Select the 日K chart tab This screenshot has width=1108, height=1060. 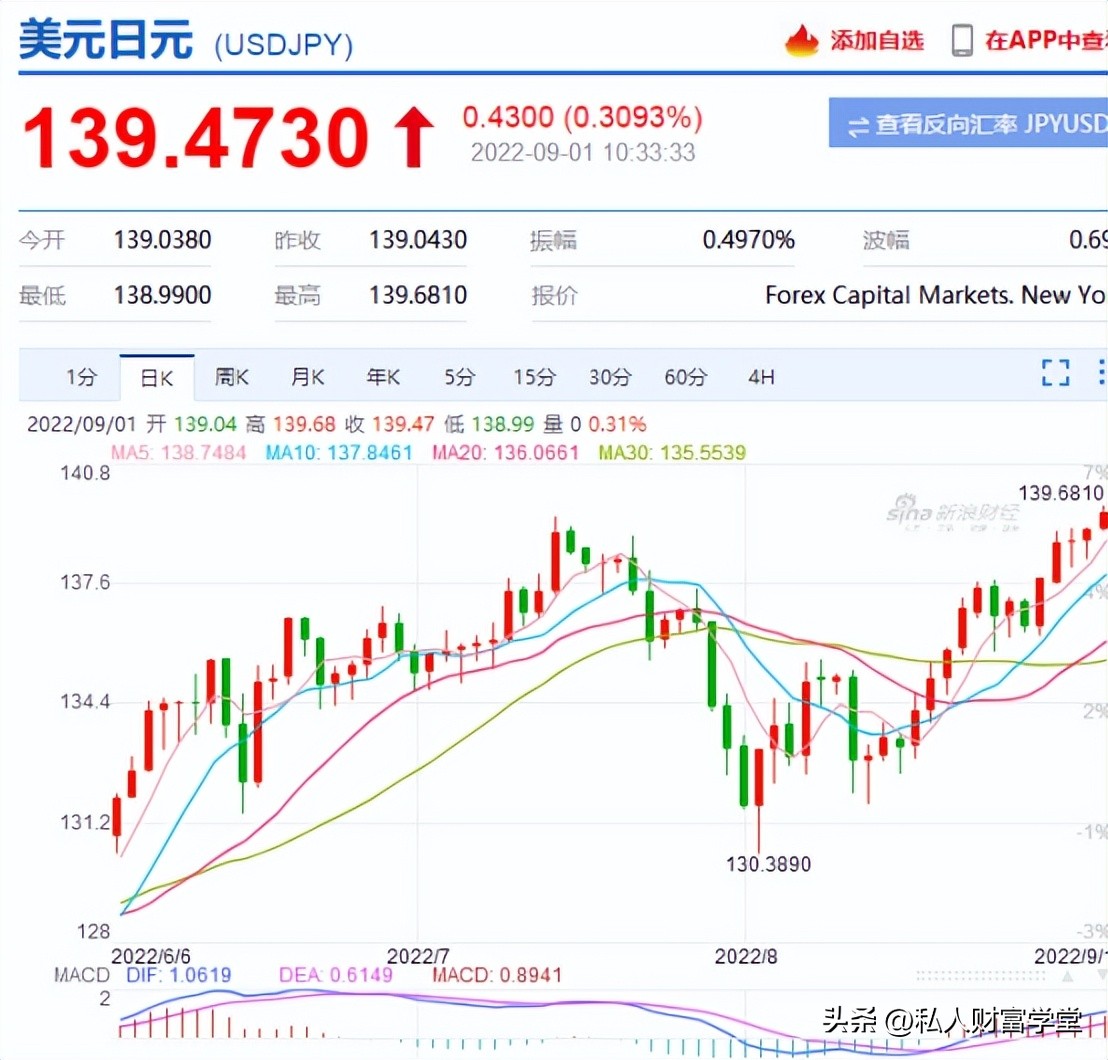tap(157, 378)
